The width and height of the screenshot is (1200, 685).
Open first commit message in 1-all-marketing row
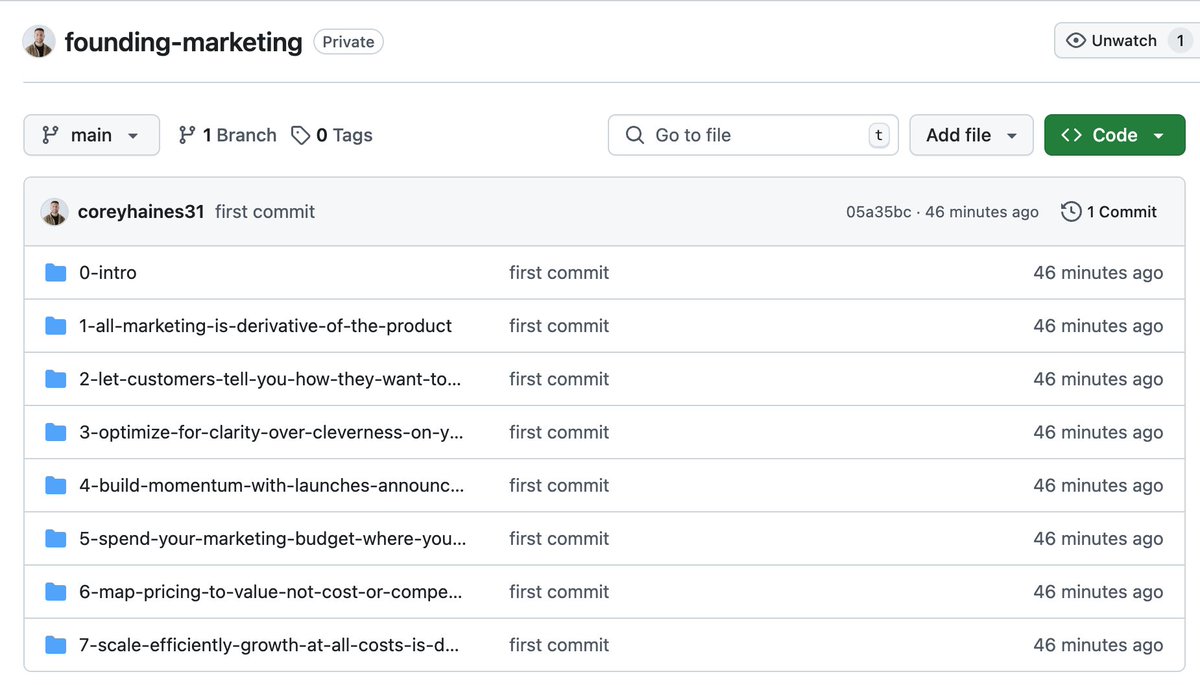559,326
